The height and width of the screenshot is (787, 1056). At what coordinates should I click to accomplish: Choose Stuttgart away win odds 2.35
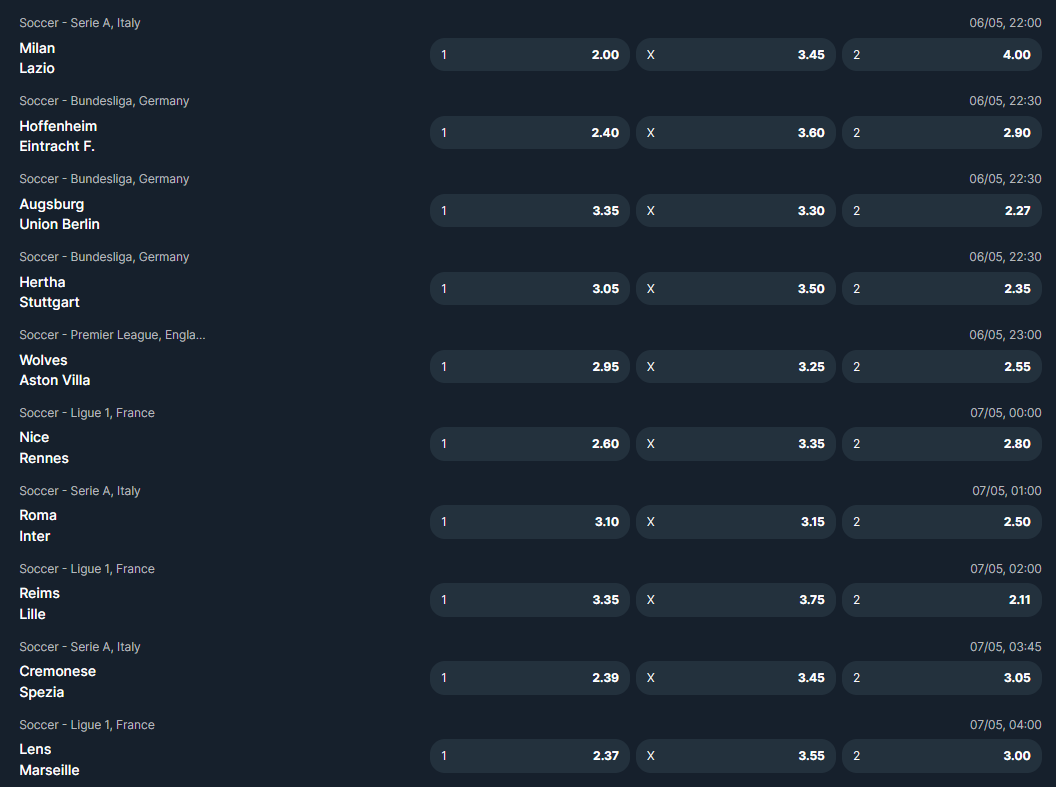click(x=941, y=289)
